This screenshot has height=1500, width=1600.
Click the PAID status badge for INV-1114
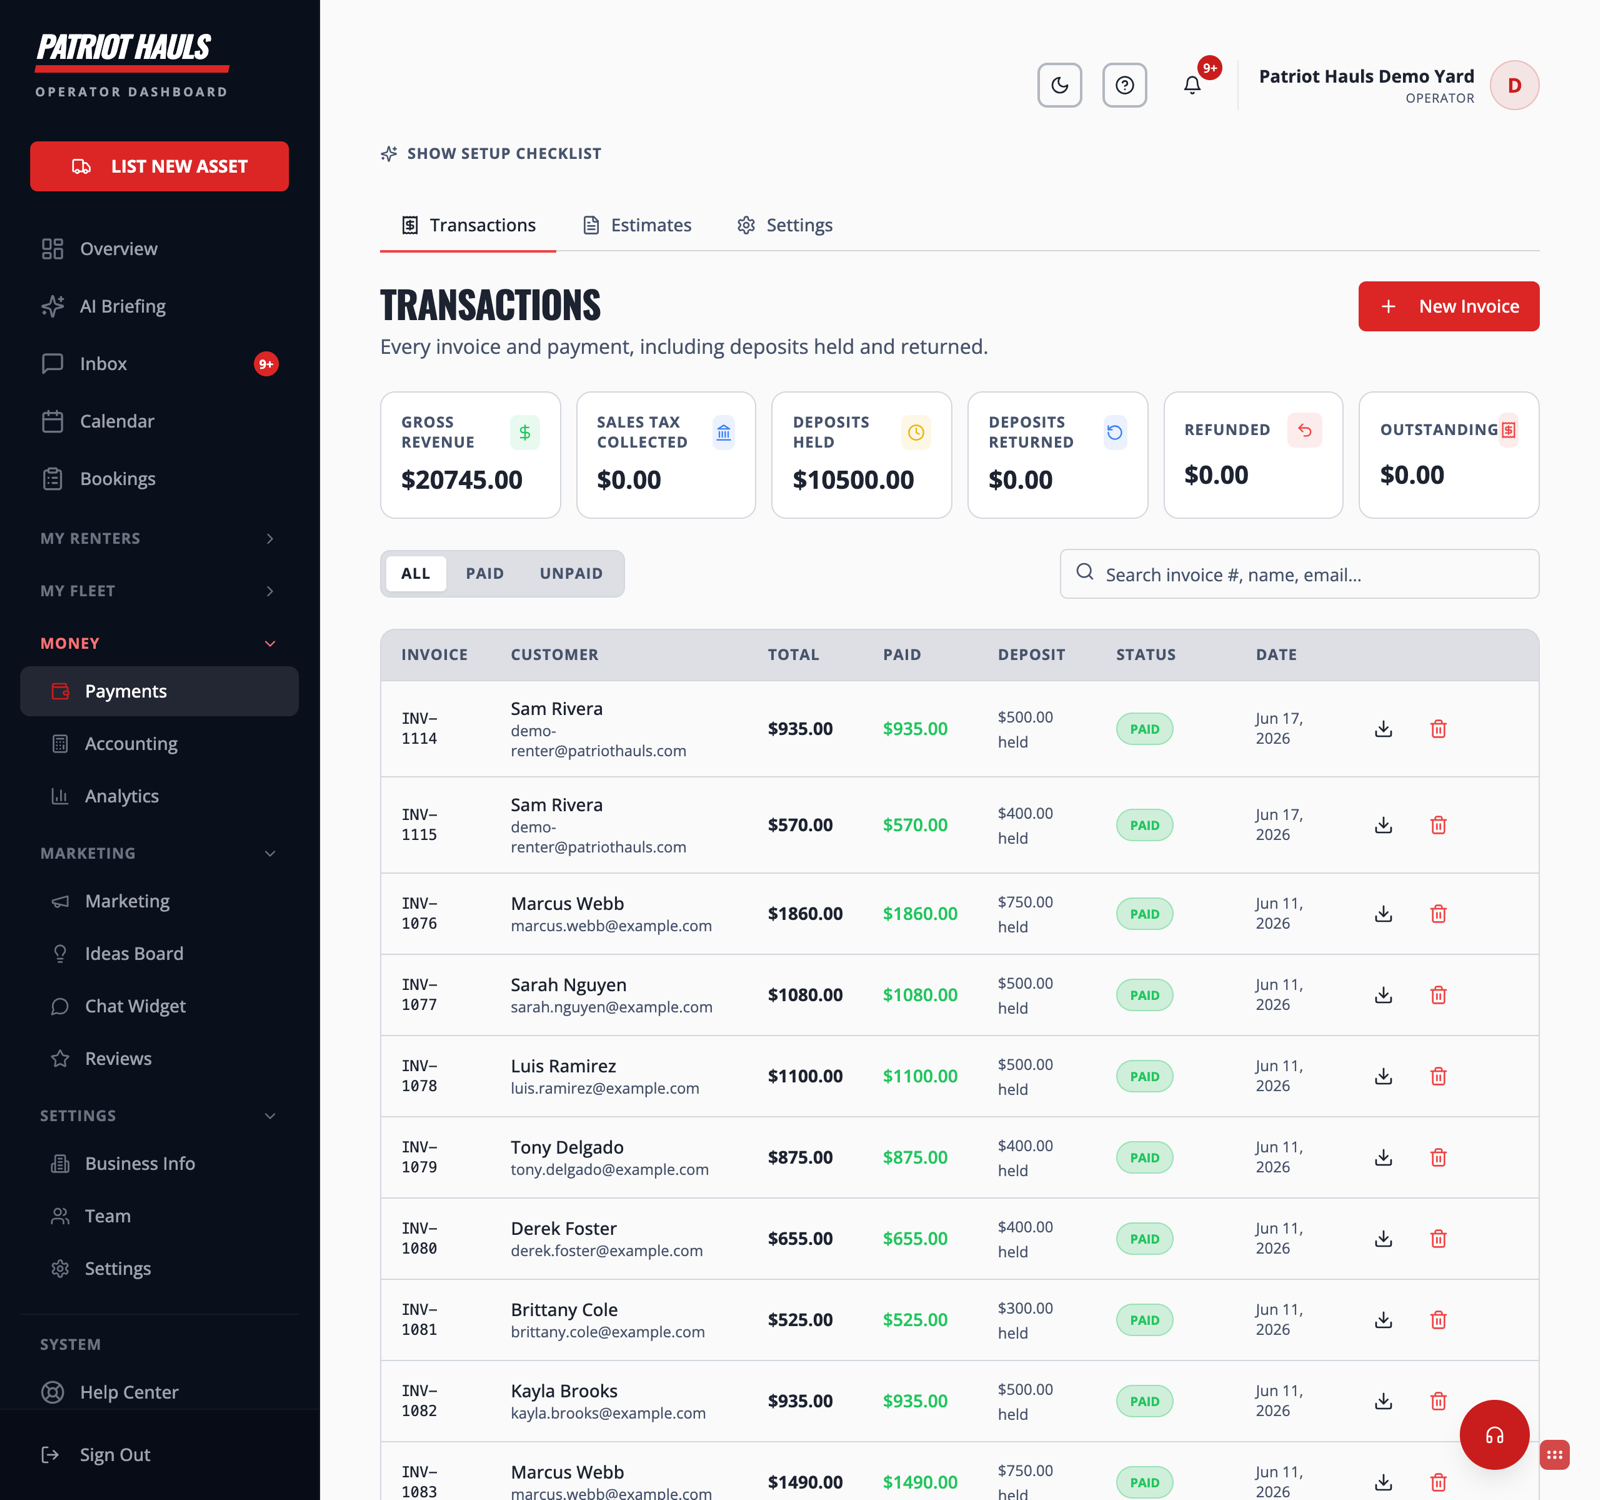pyautogui.click(x=1144, y=729)
